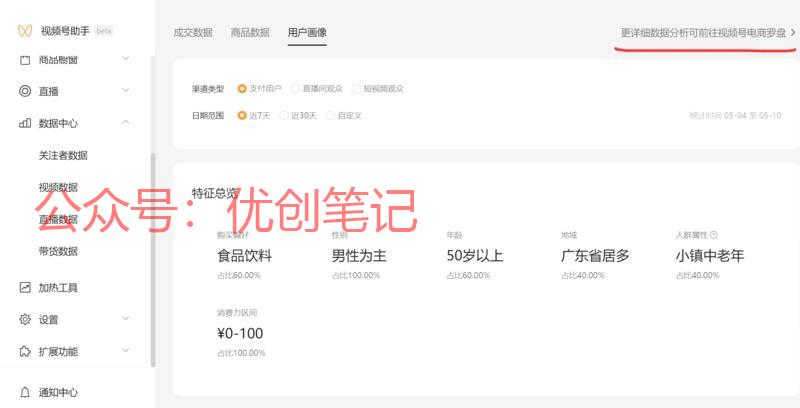800x408 pixels.
Task: Click the 广东省居多 region value
Action: click(x=595, y=256)
